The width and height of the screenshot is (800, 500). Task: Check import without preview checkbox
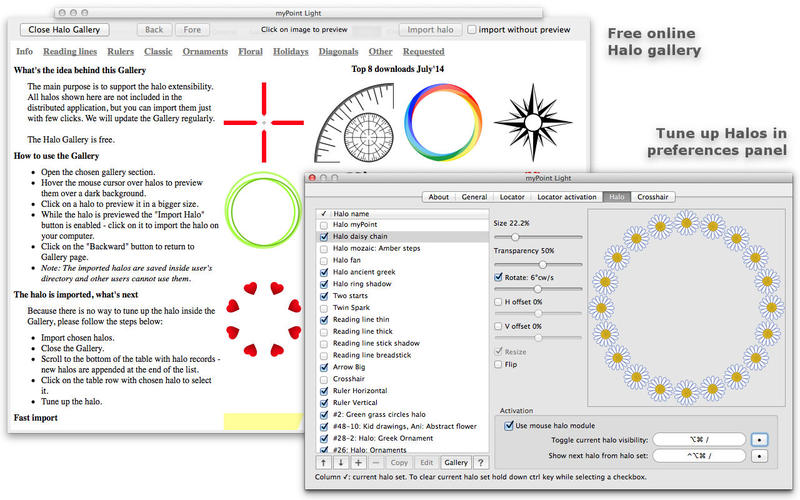[x=472, y=30]
